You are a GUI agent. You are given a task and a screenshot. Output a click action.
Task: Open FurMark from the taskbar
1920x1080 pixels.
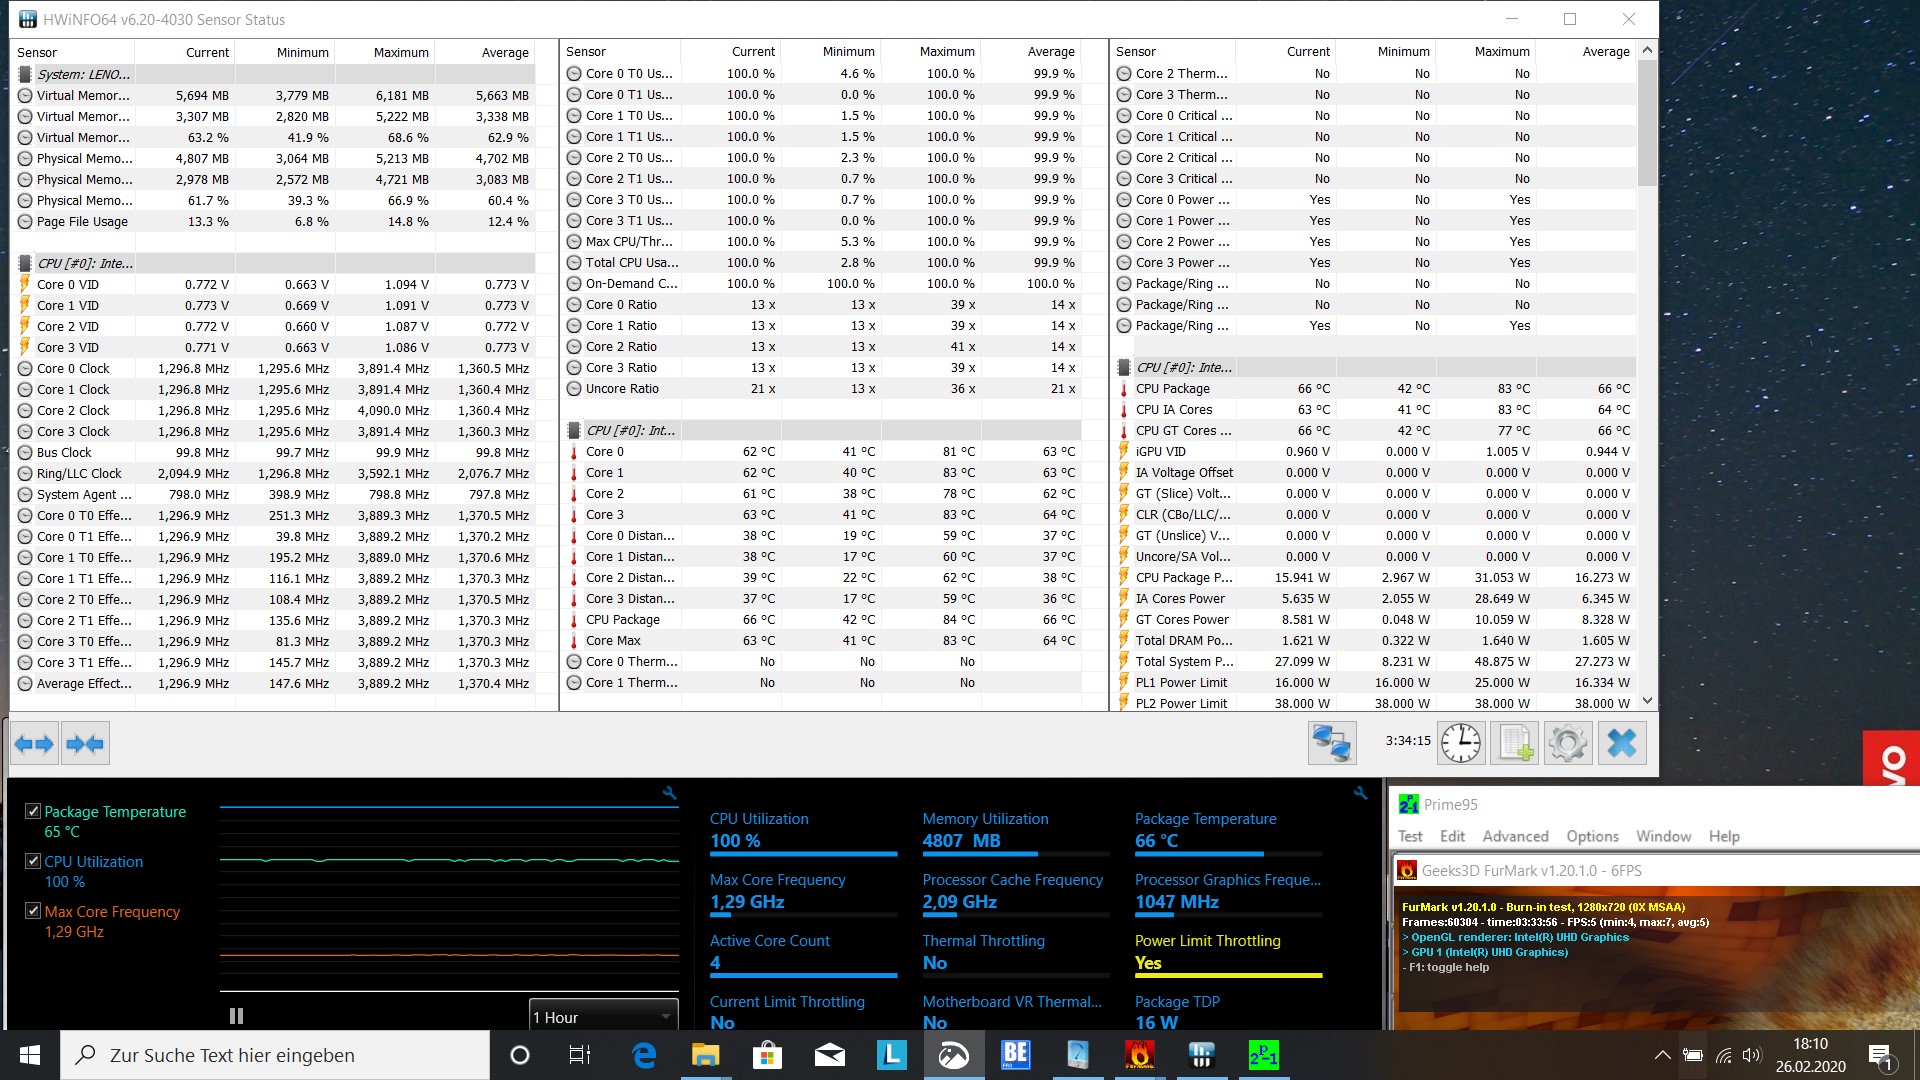1139,1055
